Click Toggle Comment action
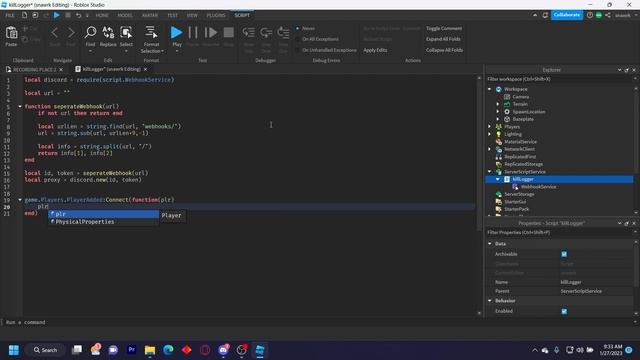640x360 pixels. (444, 28)
